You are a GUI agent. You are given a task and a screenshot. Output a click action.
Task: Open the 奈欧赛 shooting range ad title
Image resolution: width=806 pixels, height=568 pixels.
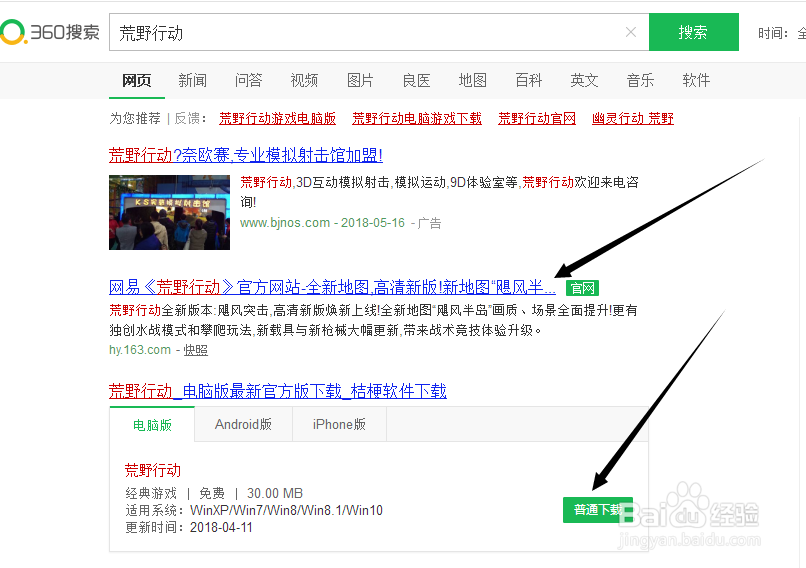click(x=246, y=155)
